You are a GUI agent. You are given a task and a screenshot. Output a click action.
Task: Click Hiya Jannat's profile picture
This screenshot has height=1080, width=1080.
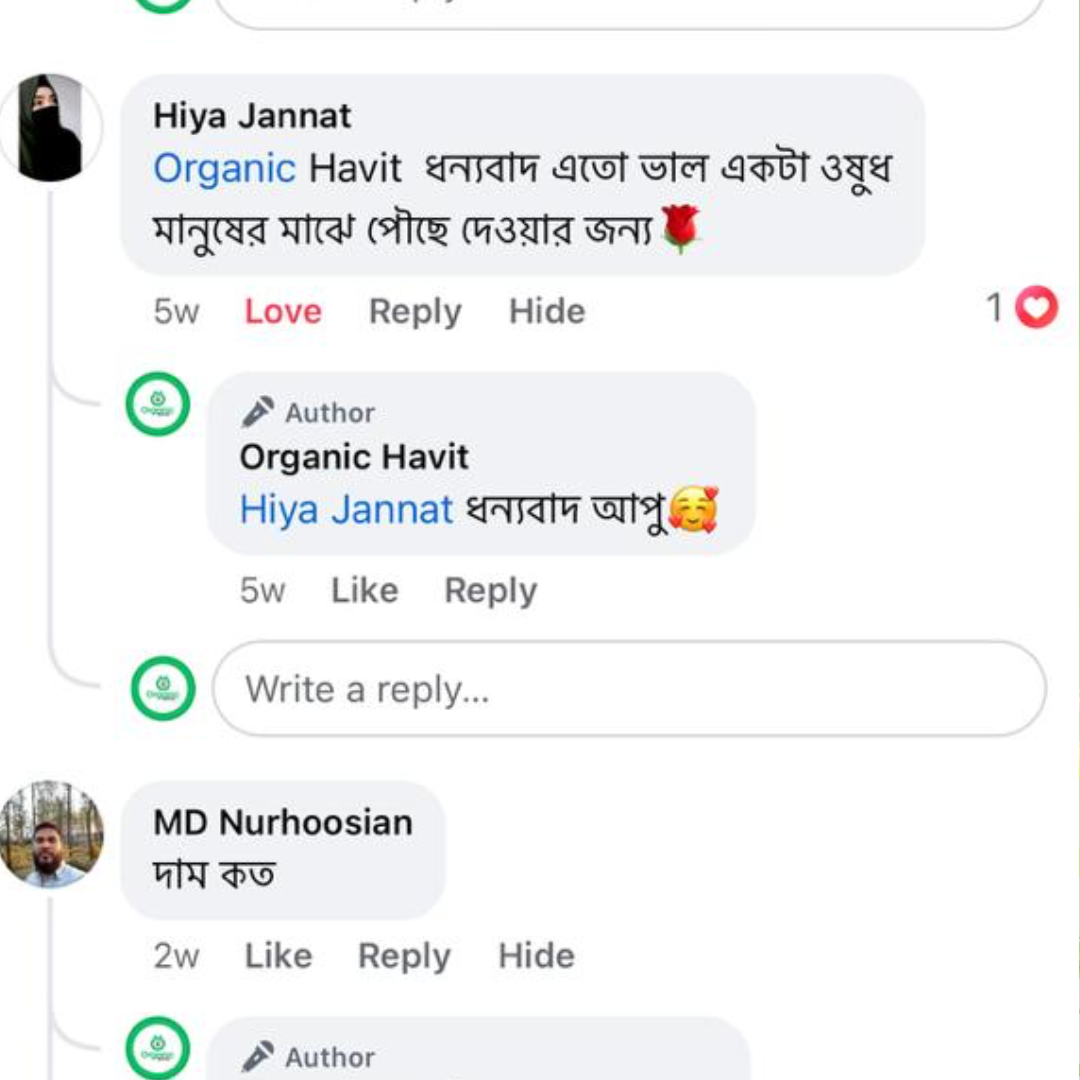point(50,127)
